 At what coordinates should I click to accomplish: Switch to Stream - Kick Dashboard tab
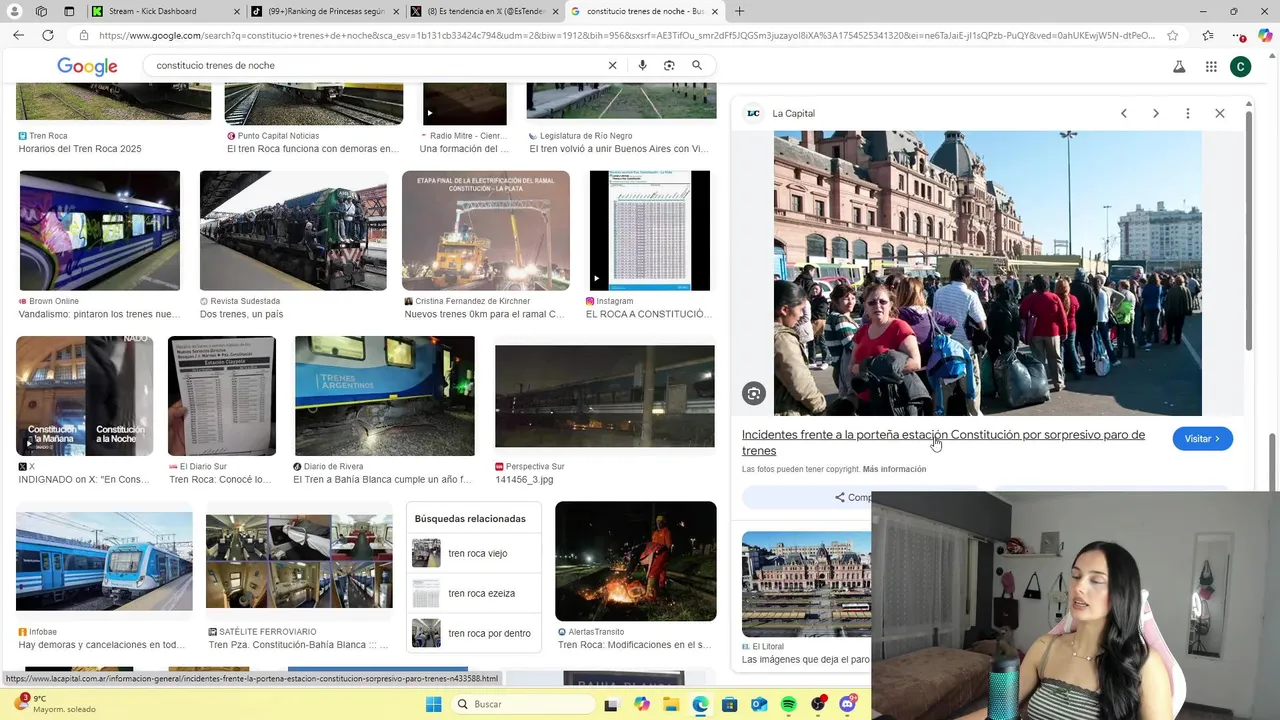[164, 11]
